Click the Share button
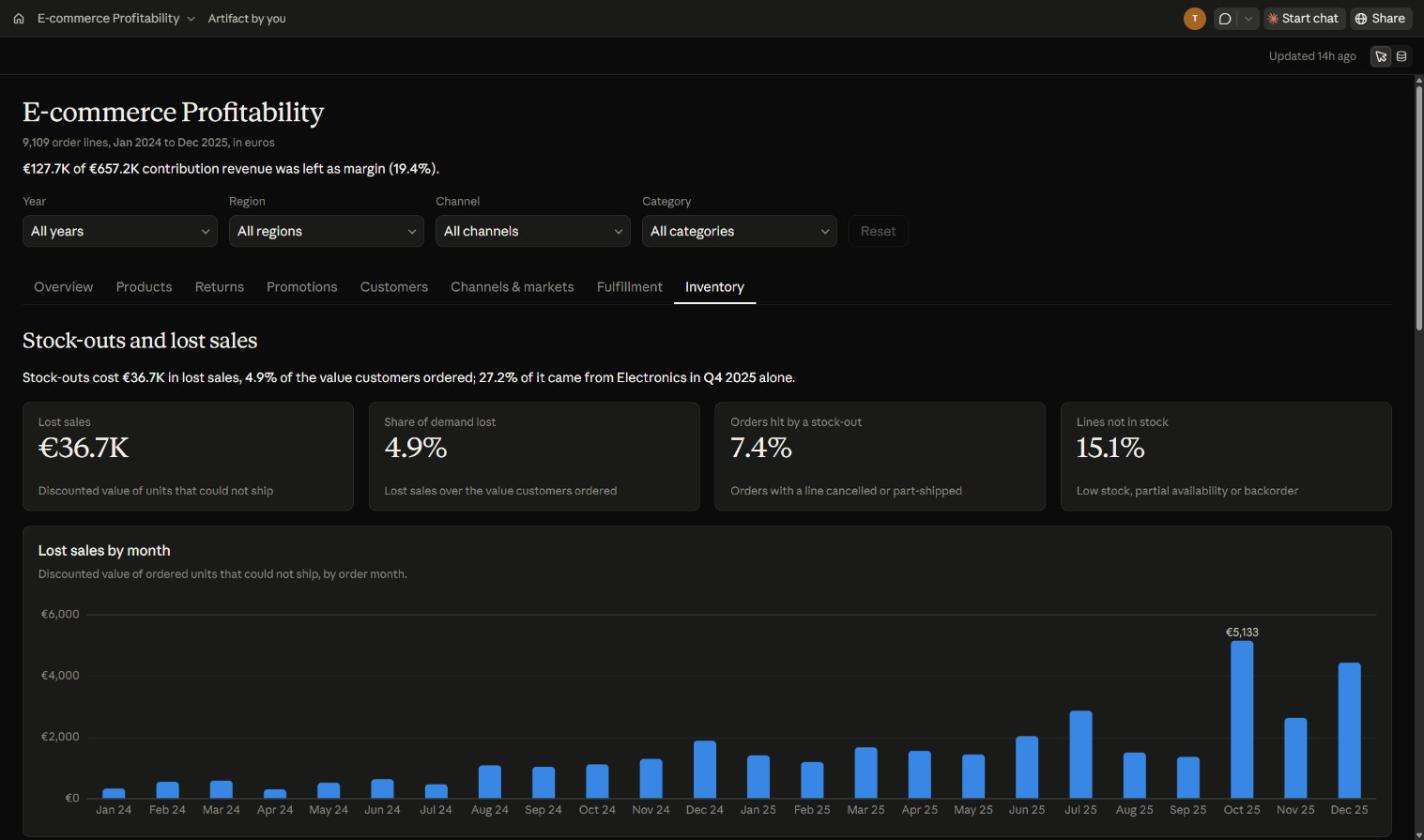The image size is (1424, 840). tap(1380, 18)
